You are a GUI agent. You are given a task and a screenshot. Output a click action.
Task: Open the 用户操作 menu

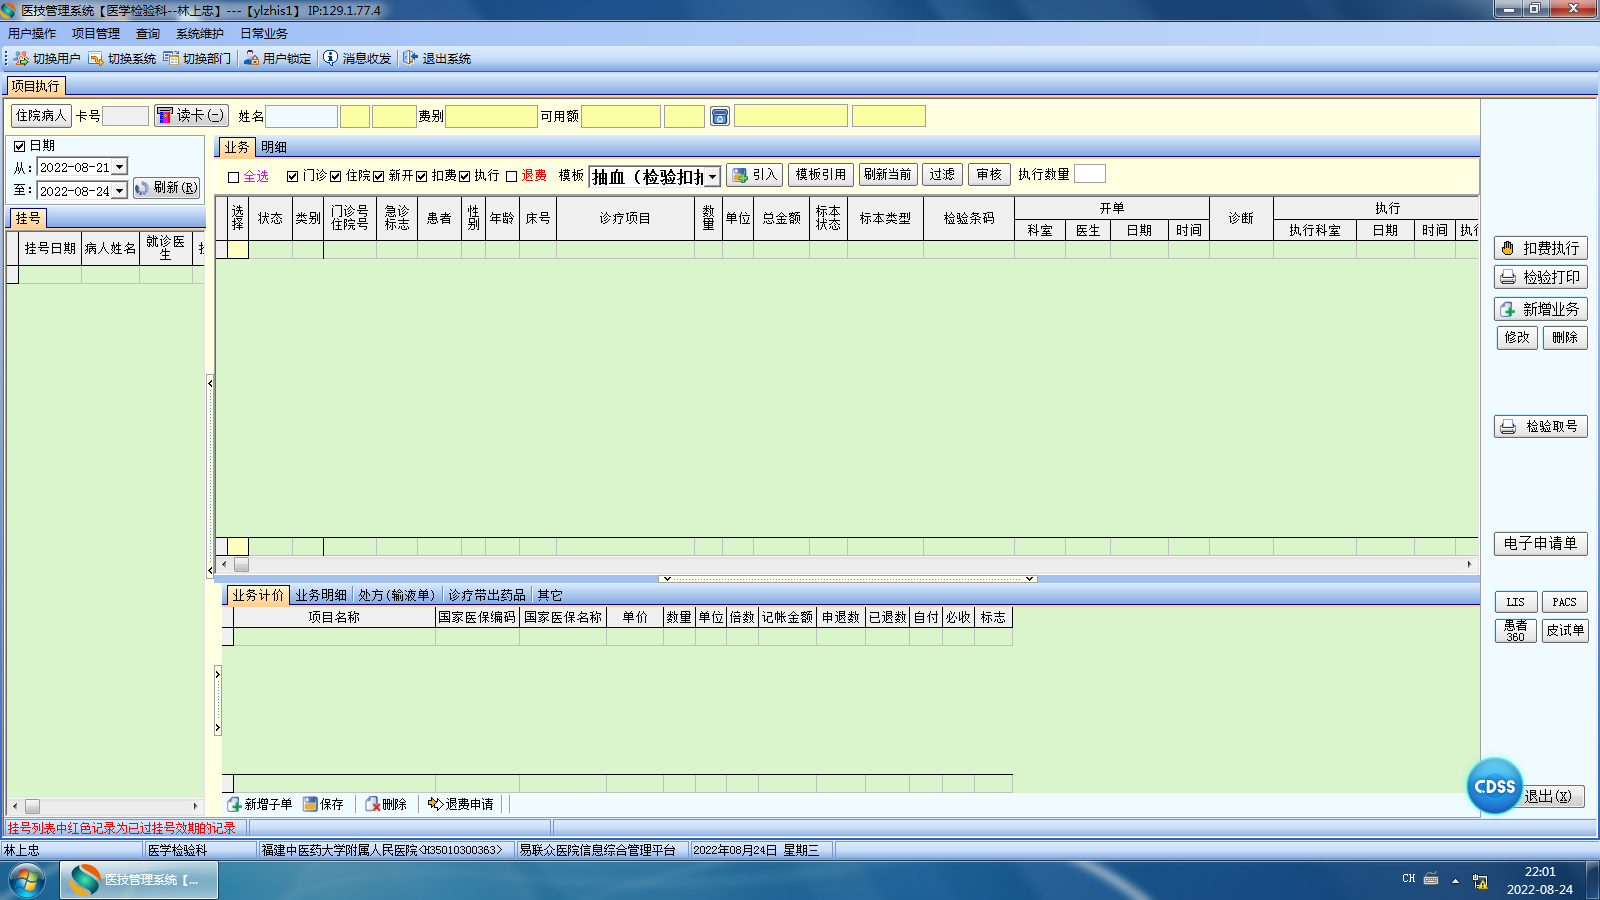[x=32, y=33]
